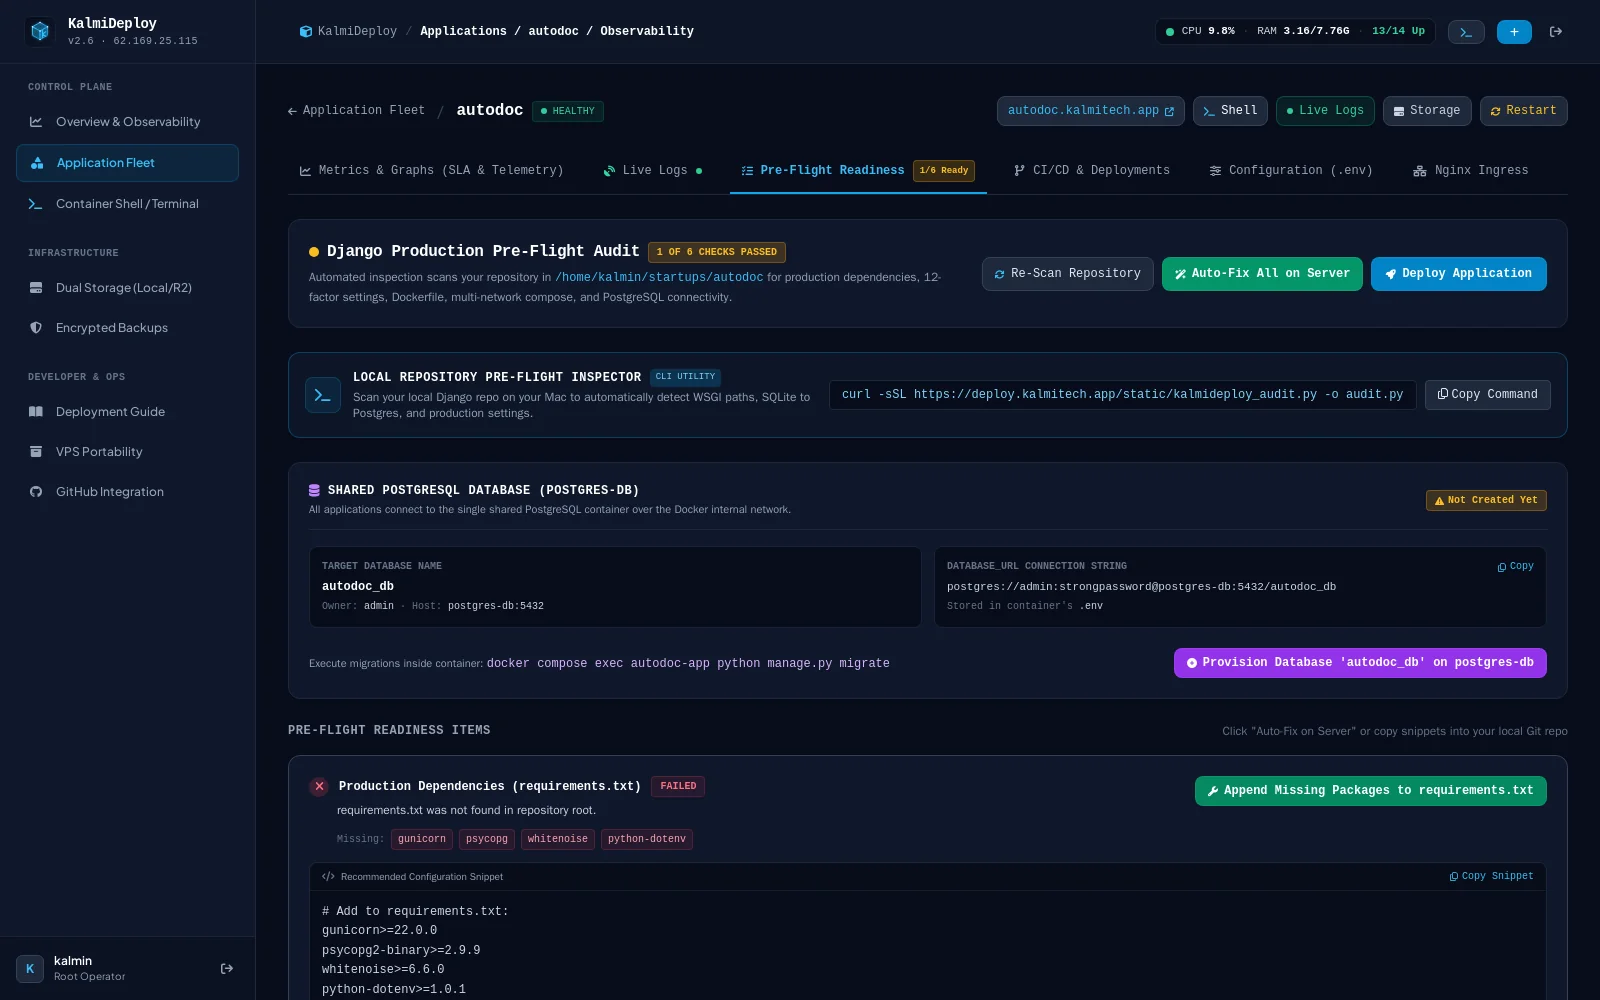This screenshot has height=1000, width=1600.
Task: Restart the autodoc application
Action: coord(1523,111)
